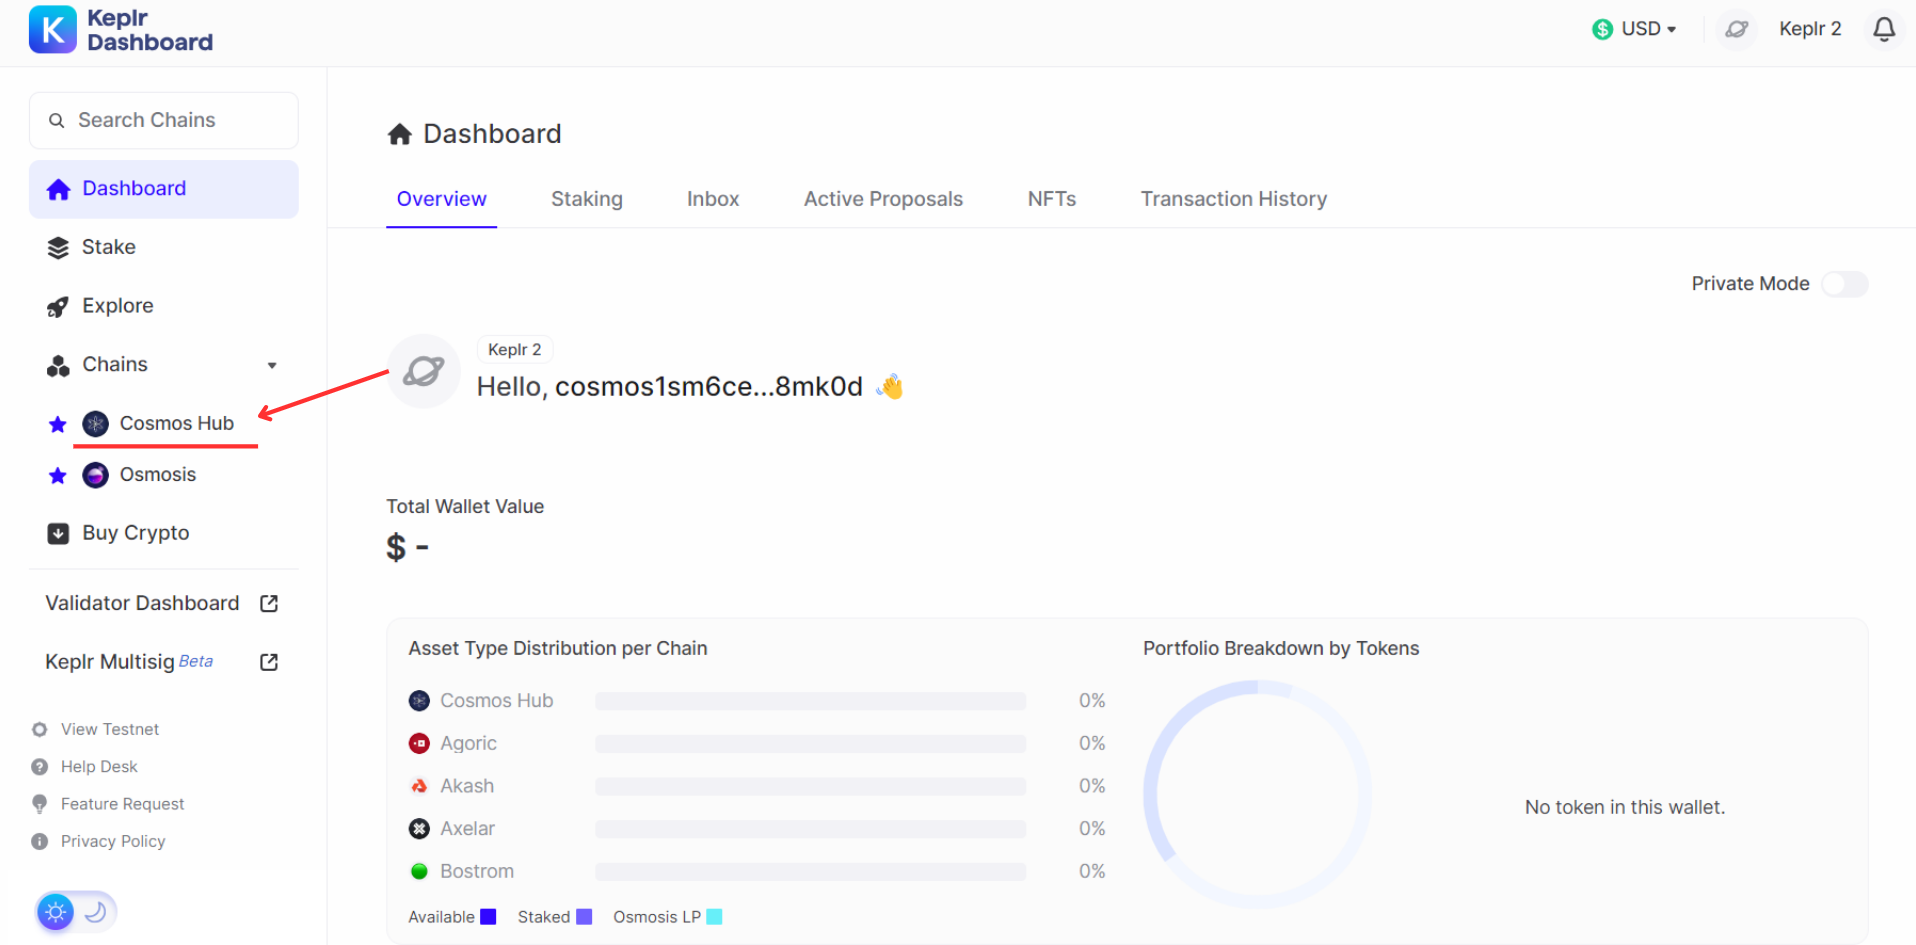Click the Keplr 2 wallet name badge

515,349
